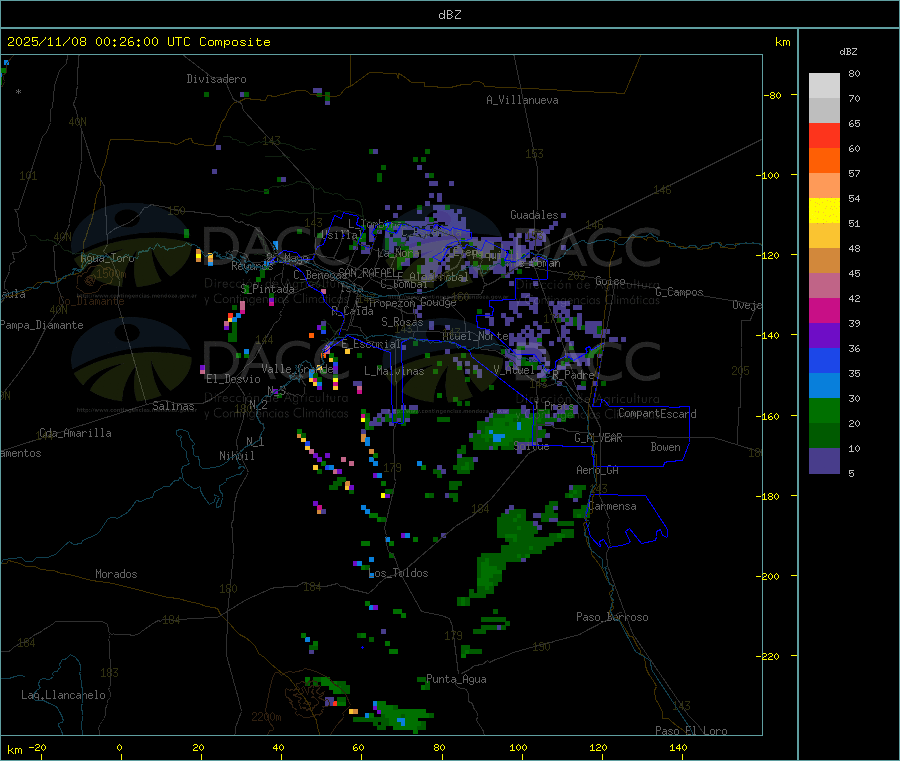Select the 'Morados' map label
This screenshot has width=900, height=761.
(116, 574)
